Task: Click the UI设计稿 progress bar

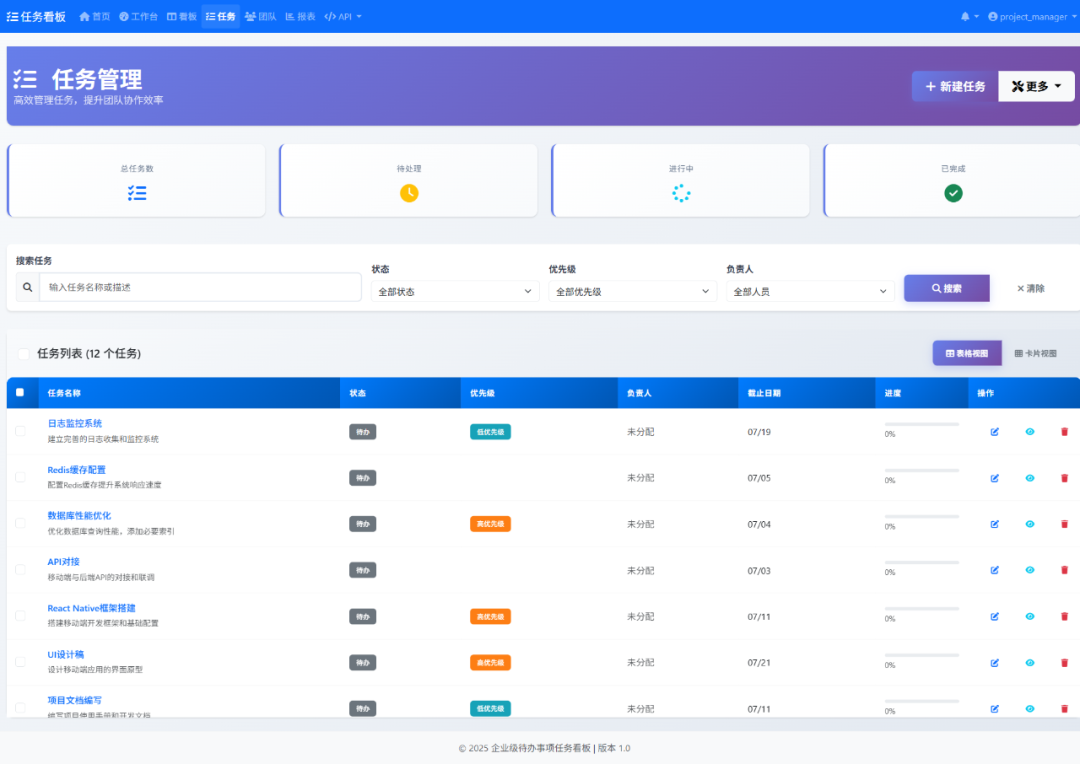Action: pyautogui.click(x=922, y=655)
